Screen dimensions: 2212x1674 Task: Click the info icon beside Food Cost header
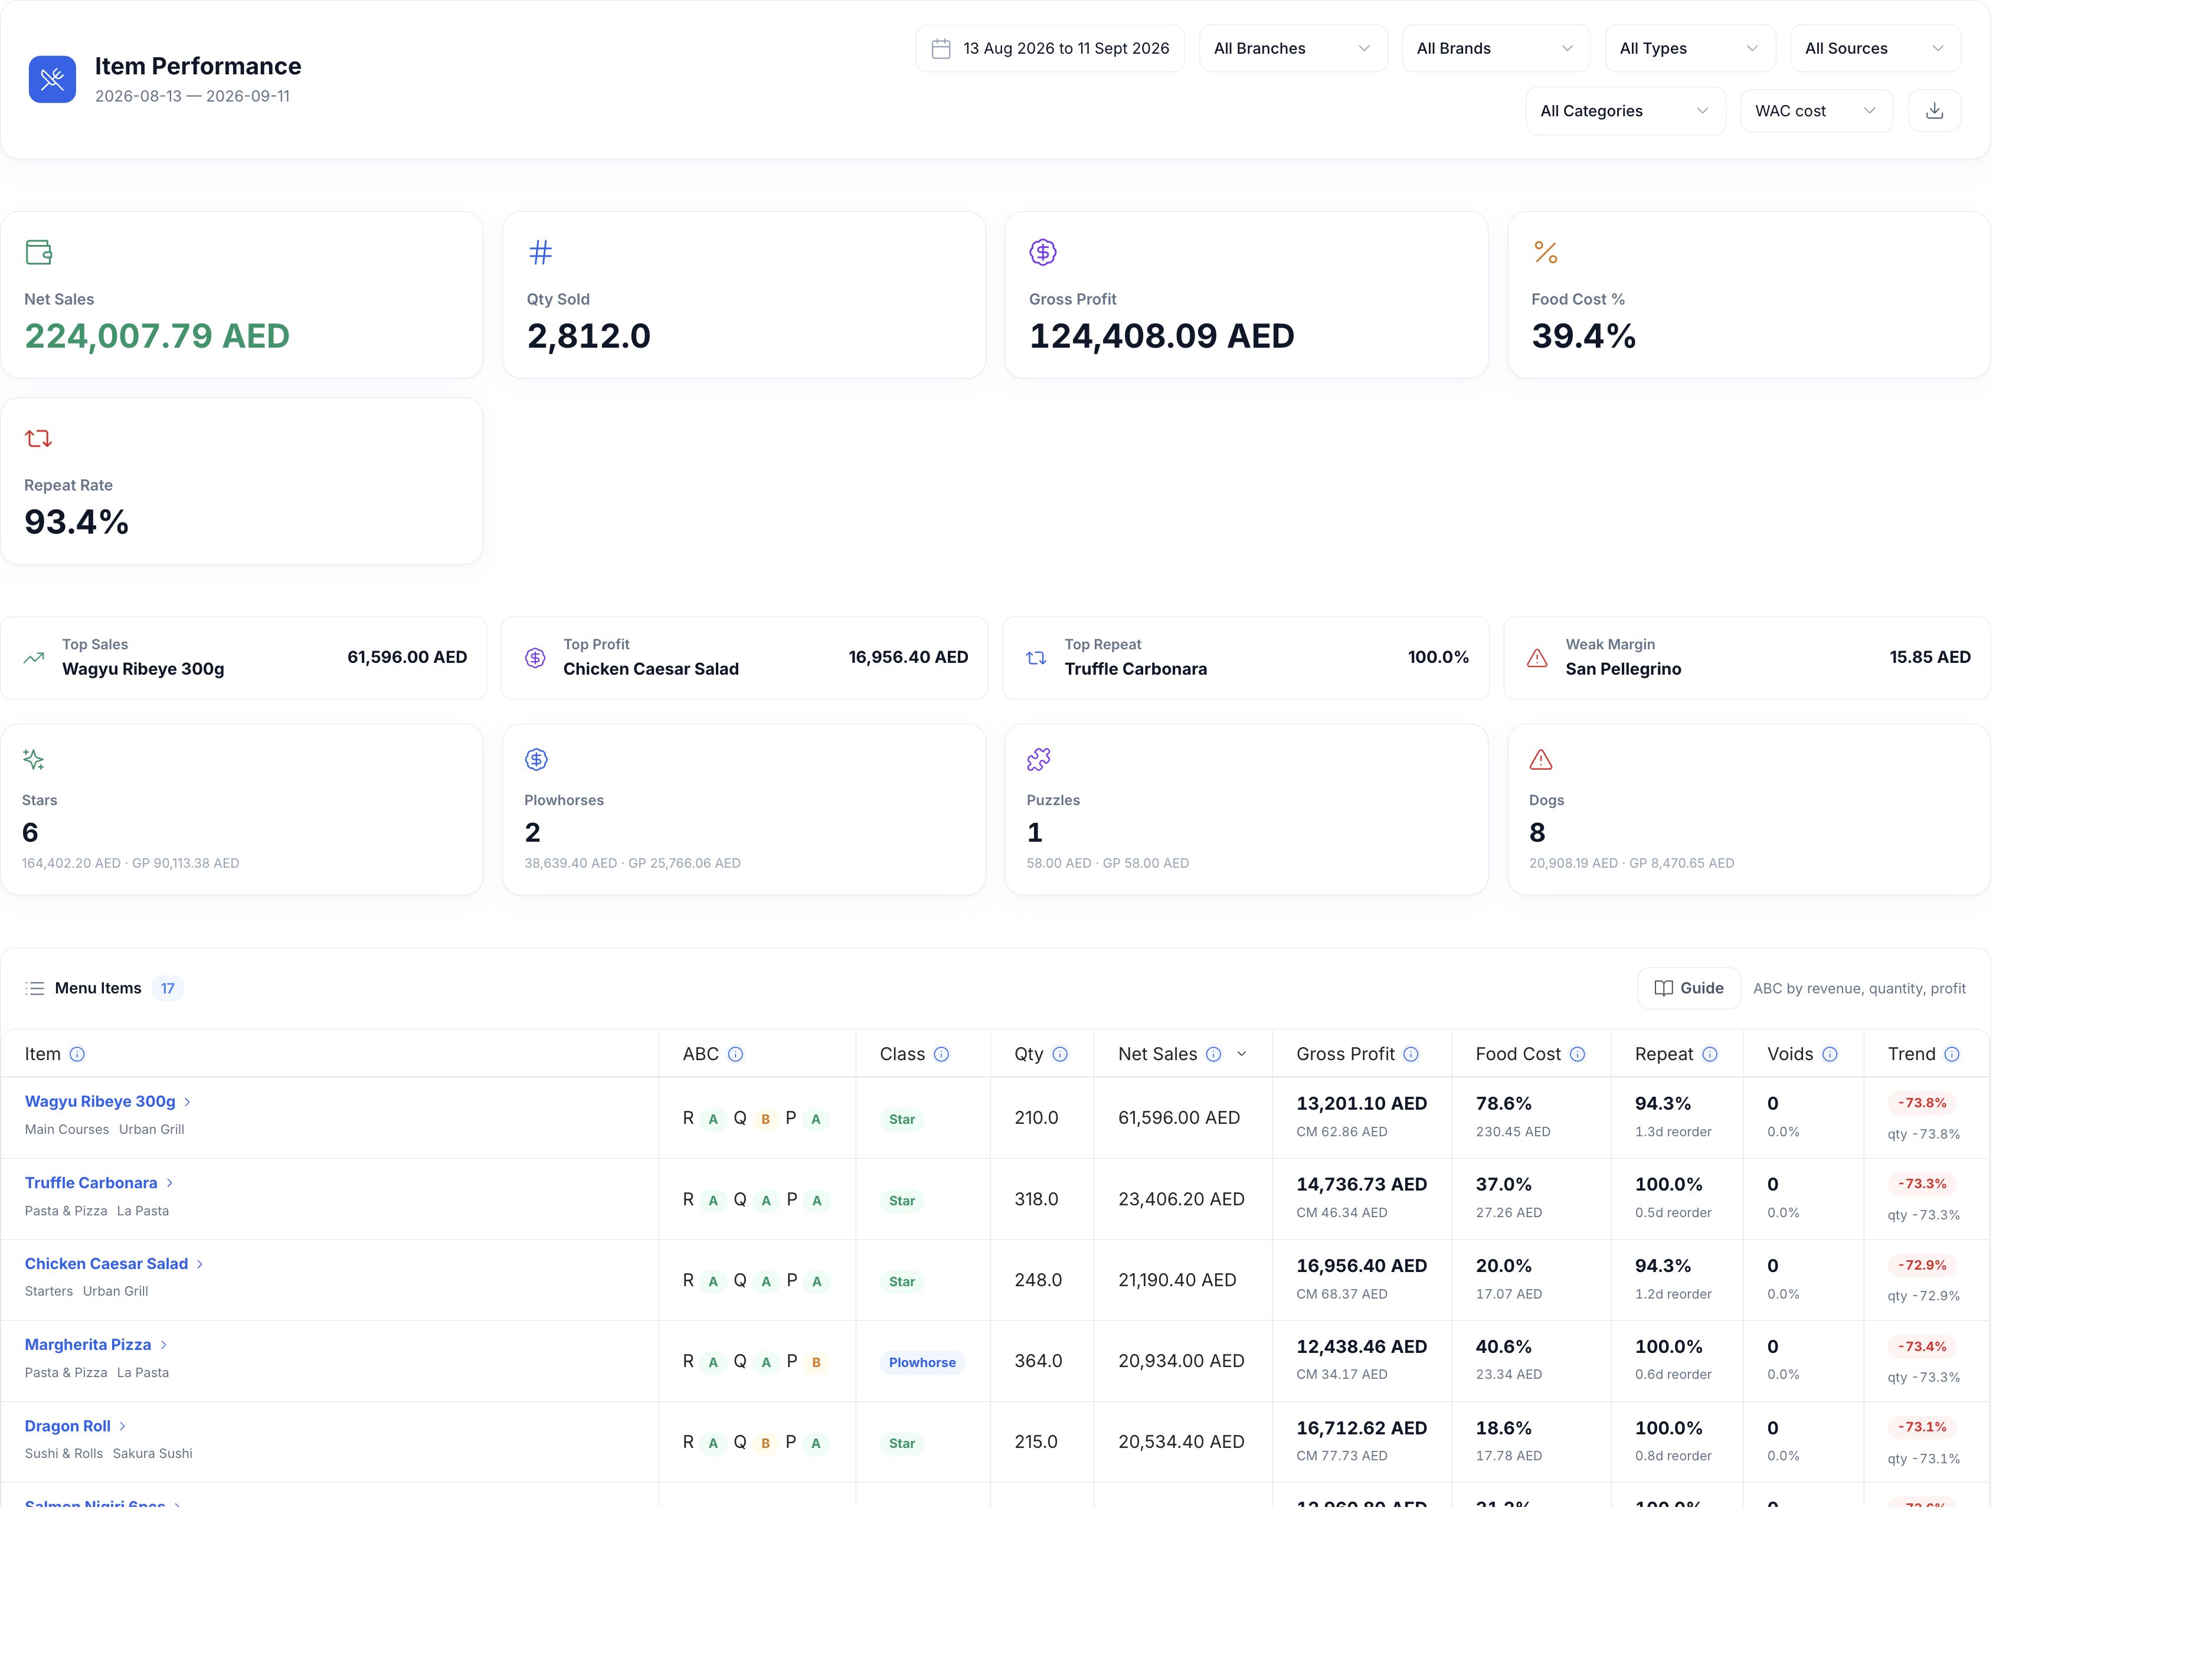click(x=1577, y=1054)
